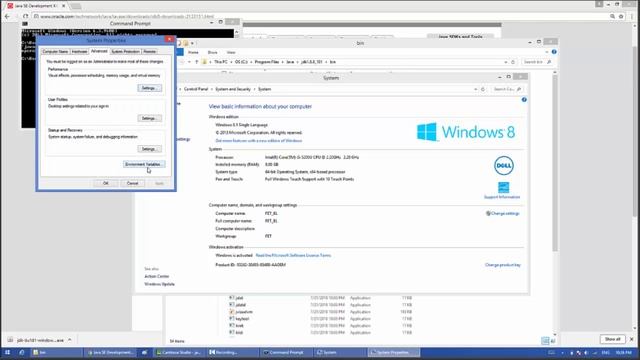Click Program Files breadcrumb in bin window
Image resolution: width=640 pixels, height=360 pixels.
(x=267, y=62)
